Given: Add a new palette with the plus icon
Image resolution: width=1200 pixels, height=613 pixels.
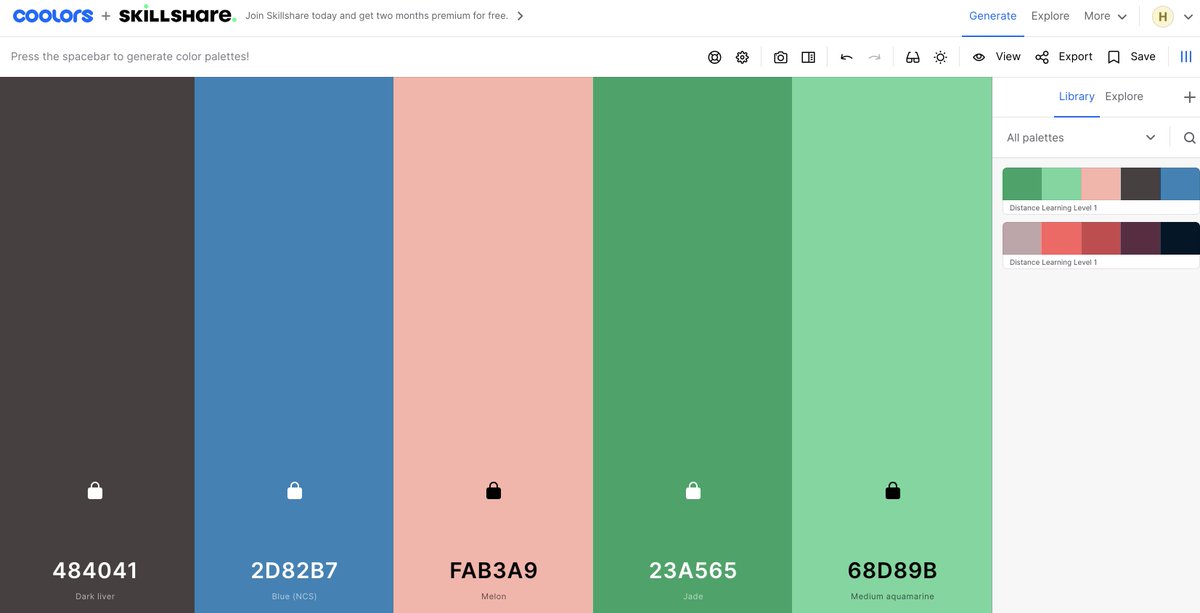Looking at the screenshot, I should coord(1189,97).
